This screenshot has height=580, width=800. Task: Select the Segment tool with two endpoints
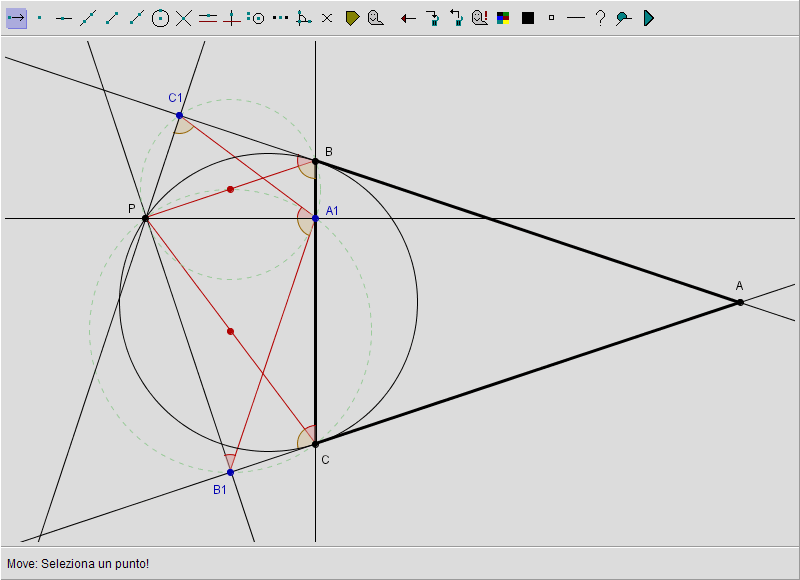(x=112, y=18)
